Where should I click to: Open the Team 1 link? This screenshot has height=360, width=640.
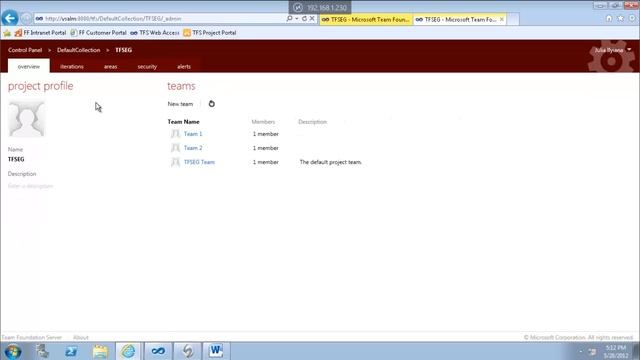(193, 134)
